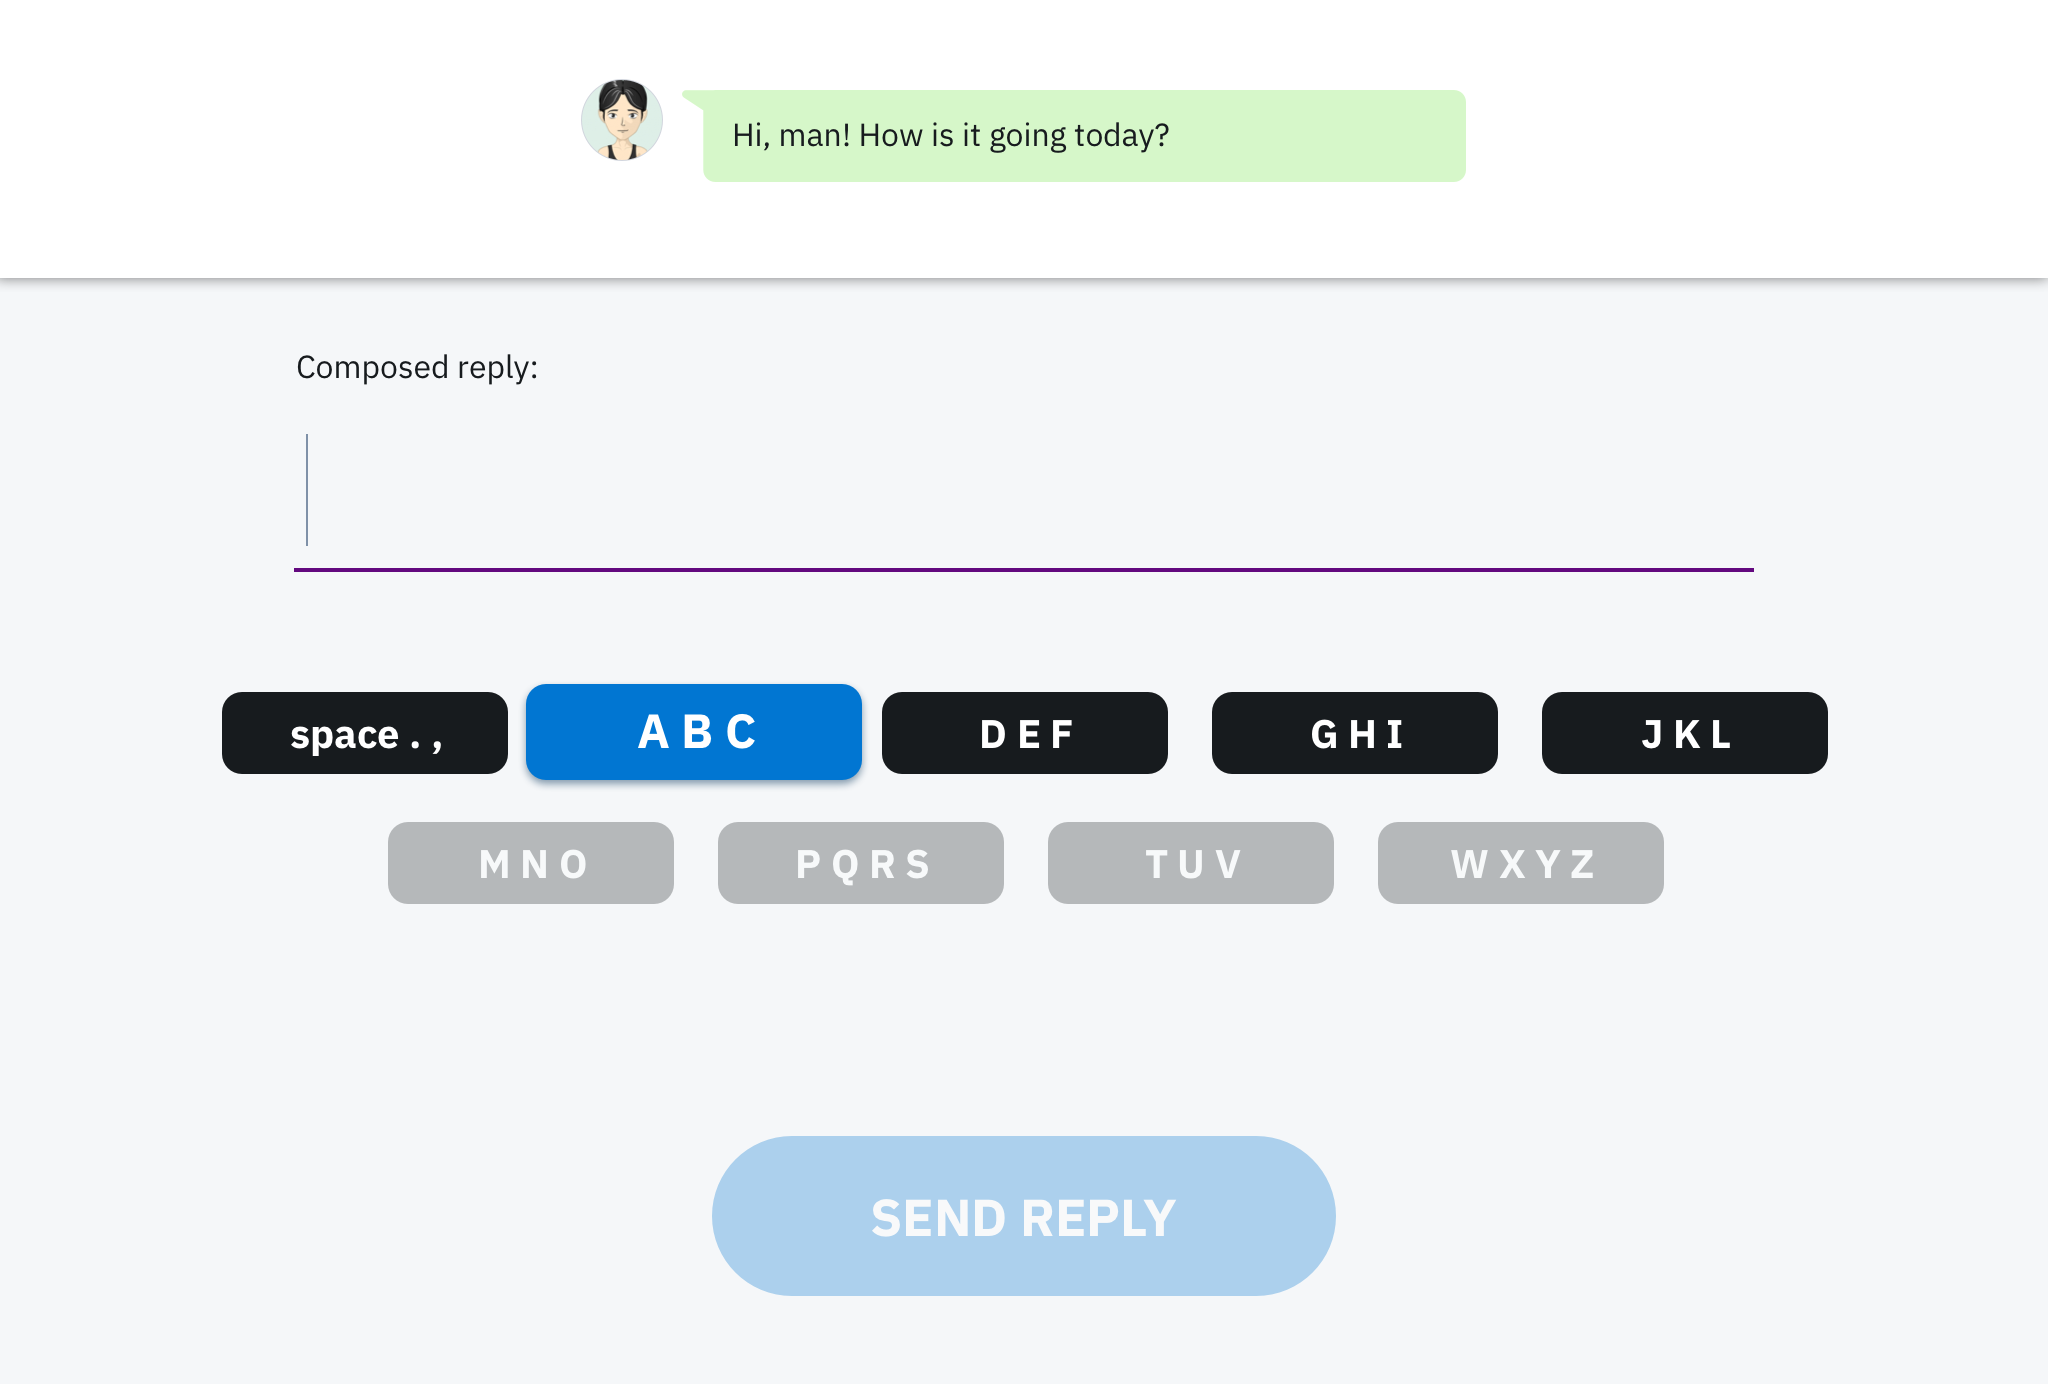Select the G H I key
The height and width of the screenshot is (1384, 2048).
pyautogui.click(x=1354, y=733)
